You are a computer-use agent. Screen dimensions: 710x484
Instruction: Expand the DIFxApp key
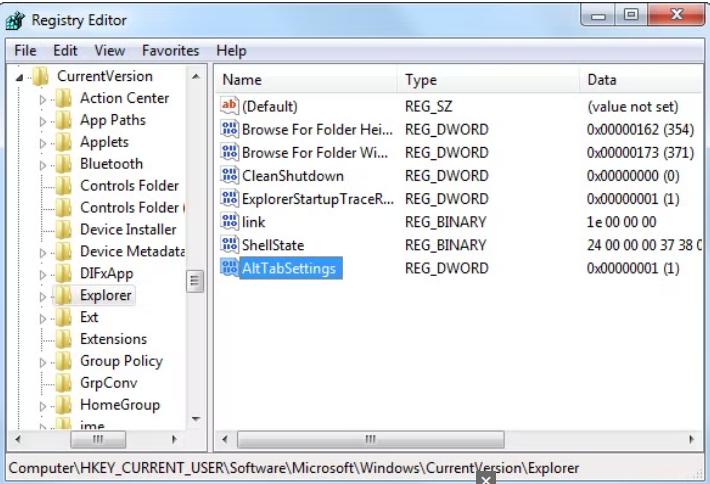[x=43, y=274]
